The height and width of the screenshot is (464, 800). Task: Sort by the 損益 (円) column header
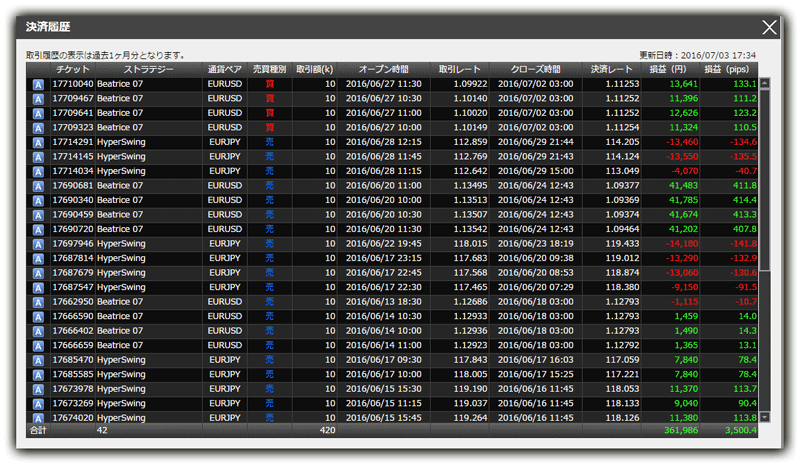[x=668, y=69]
